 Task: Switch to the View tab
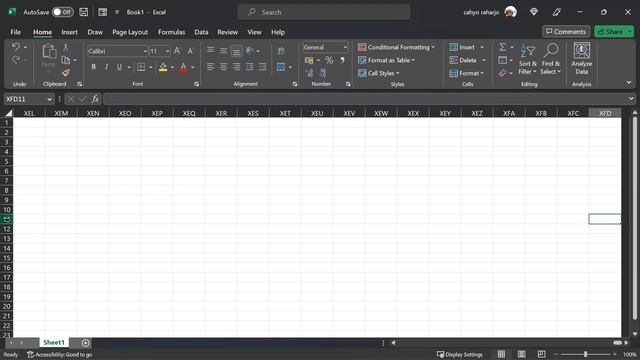254,32
